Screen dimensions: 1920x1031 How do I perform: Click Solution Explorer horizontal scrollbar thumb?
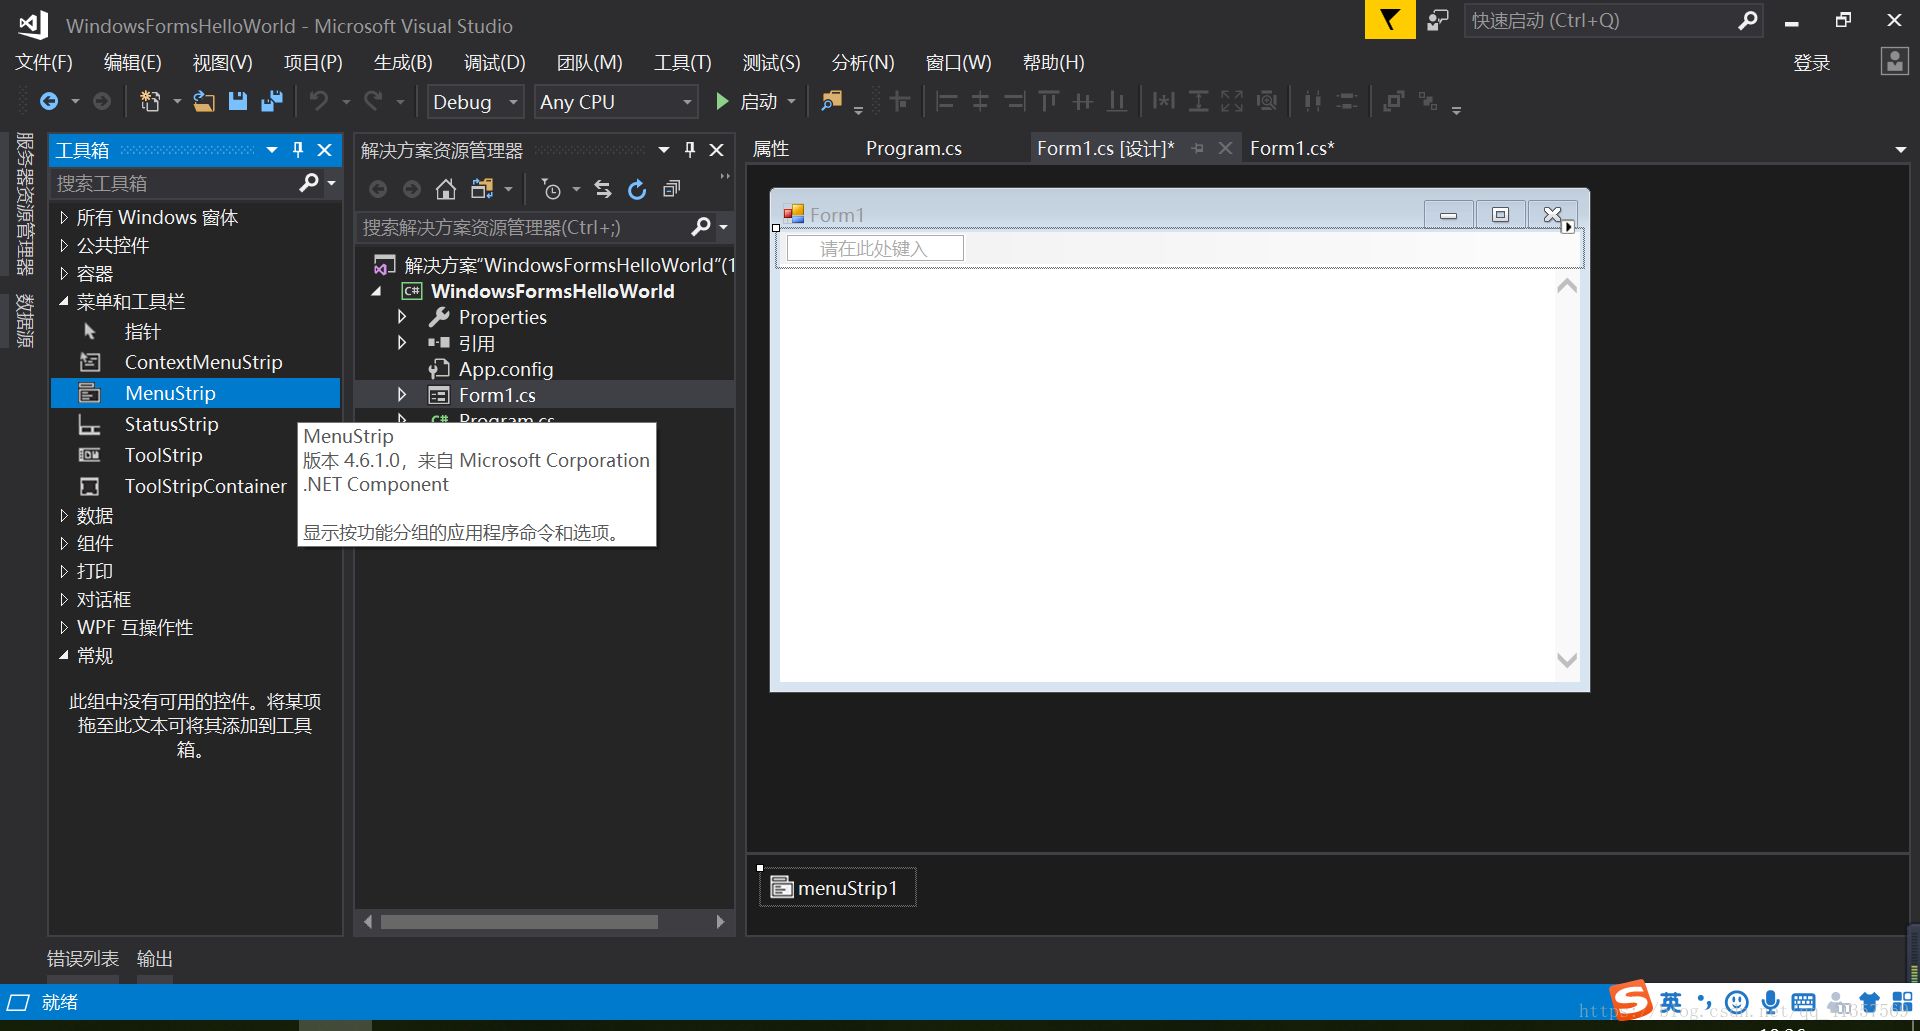519,922
